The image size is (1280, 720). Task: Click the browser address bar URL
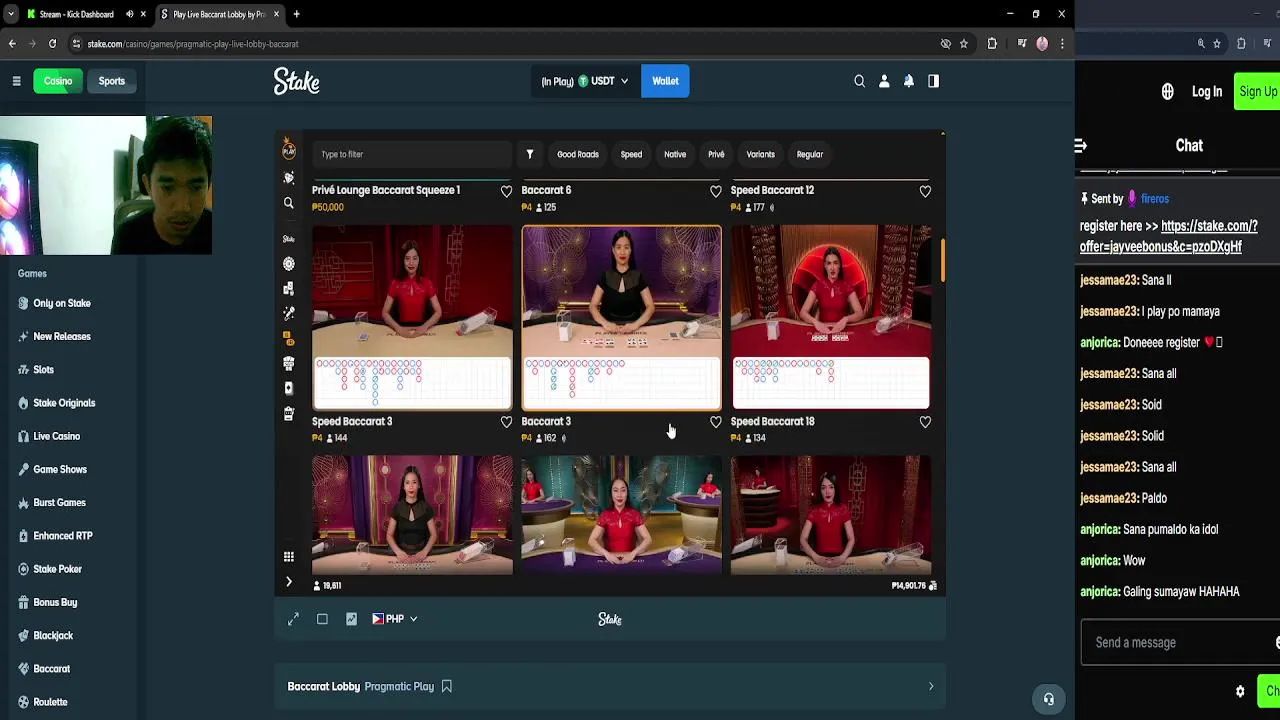(193, 44)
